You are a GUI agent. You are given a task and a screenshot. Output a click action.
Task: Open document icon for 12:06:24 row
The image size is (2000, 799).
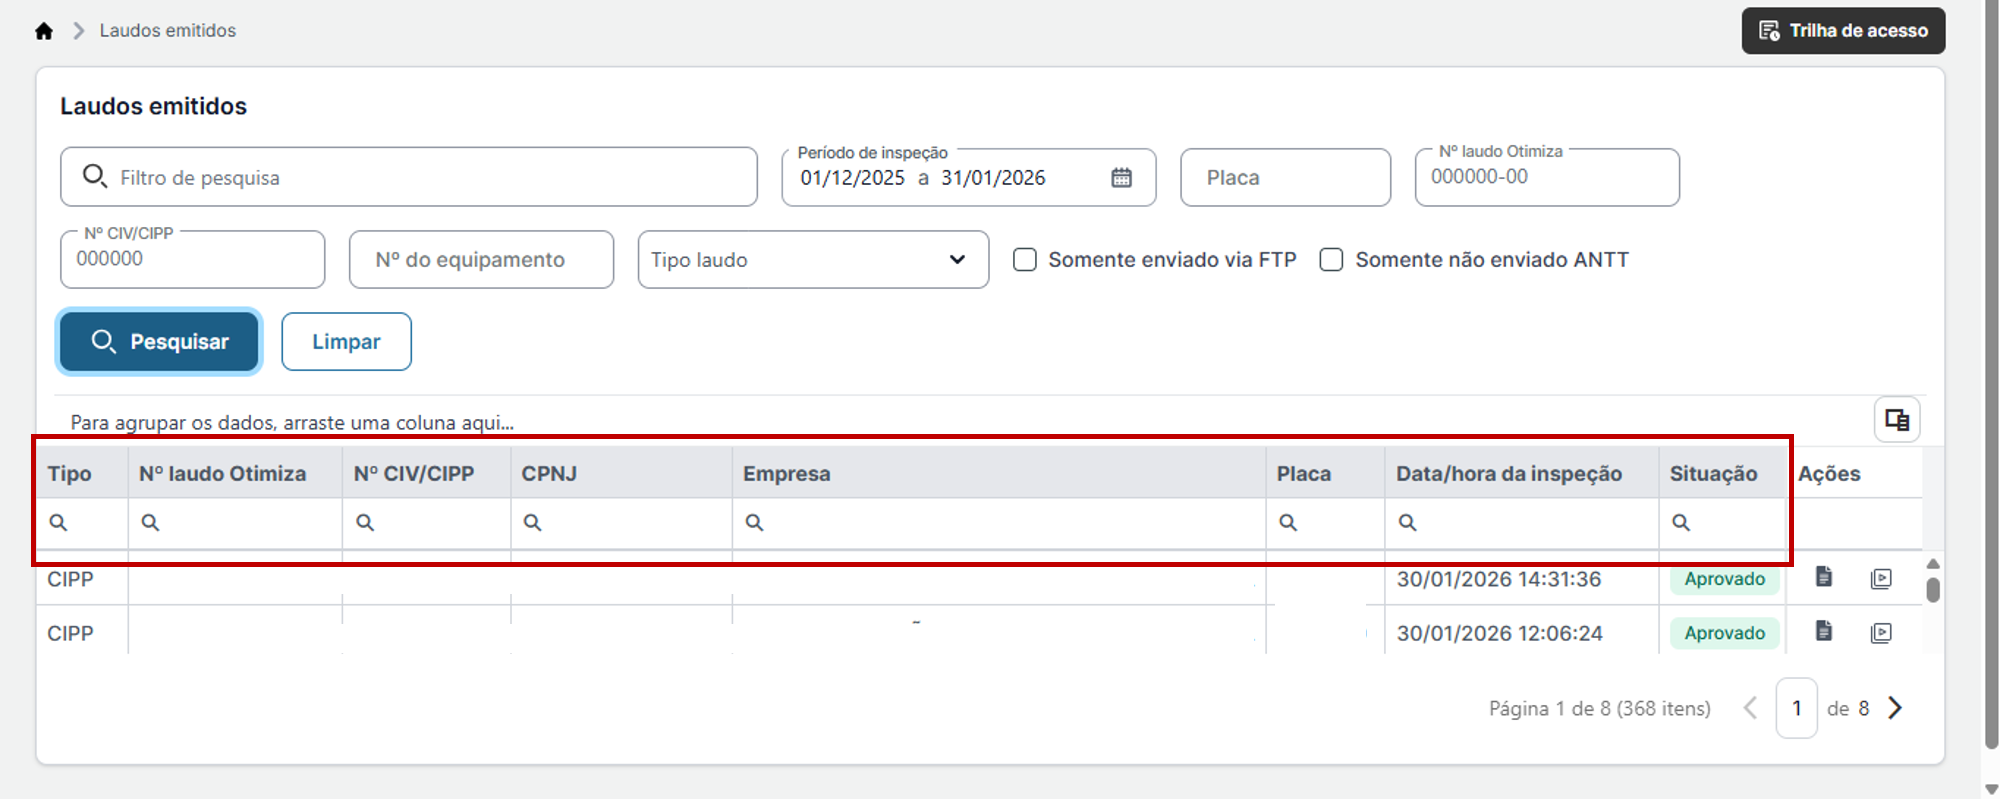coord(1824,631)
